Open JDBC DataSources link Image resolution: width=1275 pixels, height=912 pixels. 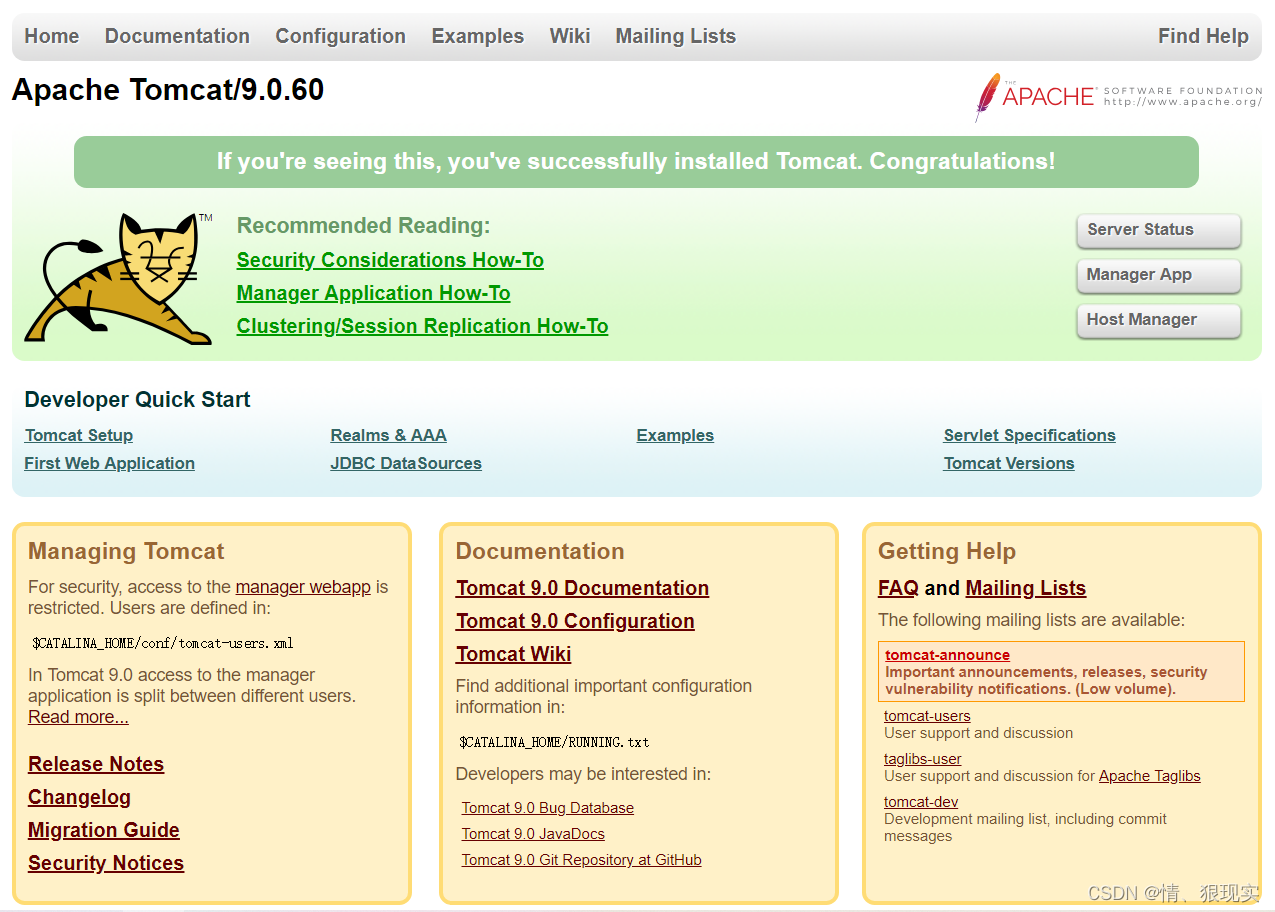[406, 463]
